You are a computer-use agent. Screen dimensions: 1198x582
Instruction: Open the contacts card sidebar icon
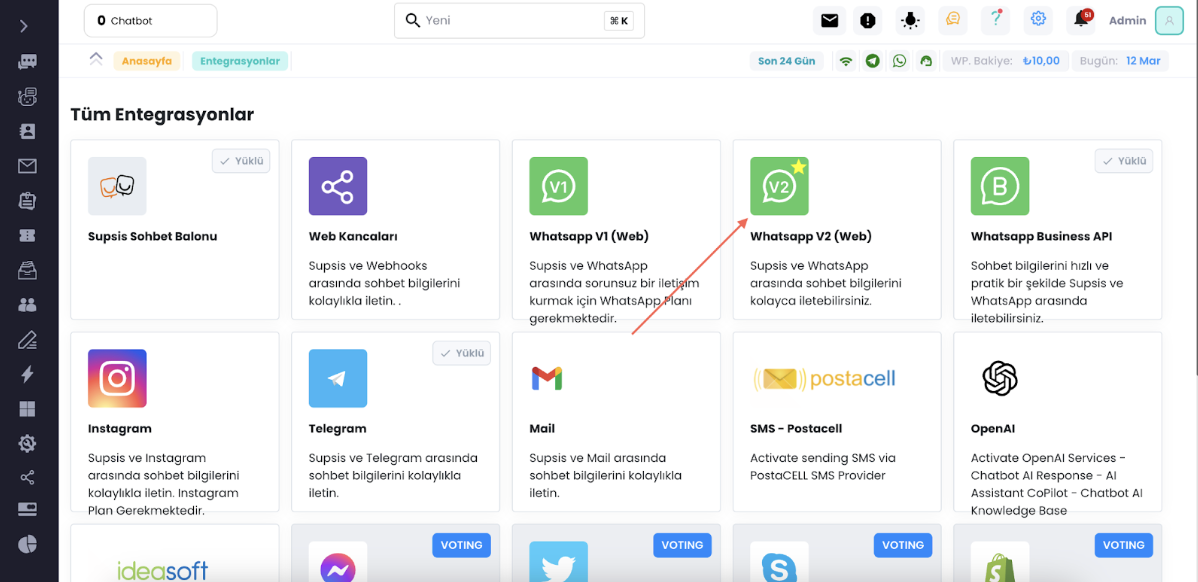click(x=28, y=131)
